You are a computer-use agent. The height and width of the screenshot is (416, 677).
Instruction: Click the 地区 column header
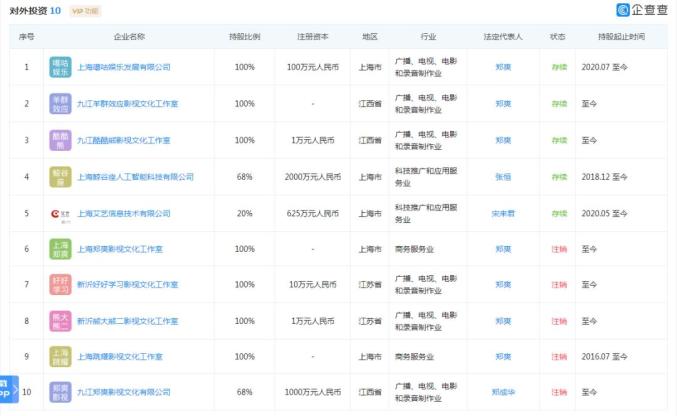click(x=370, y=37)
